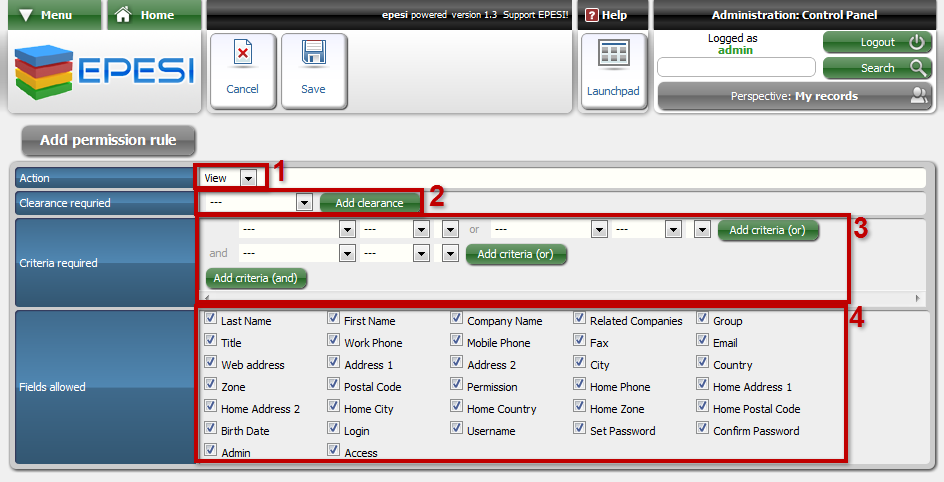Toggle the Home Phone checkbox
The height and width of the screenshot is (482, 944).
coord(579,384)
